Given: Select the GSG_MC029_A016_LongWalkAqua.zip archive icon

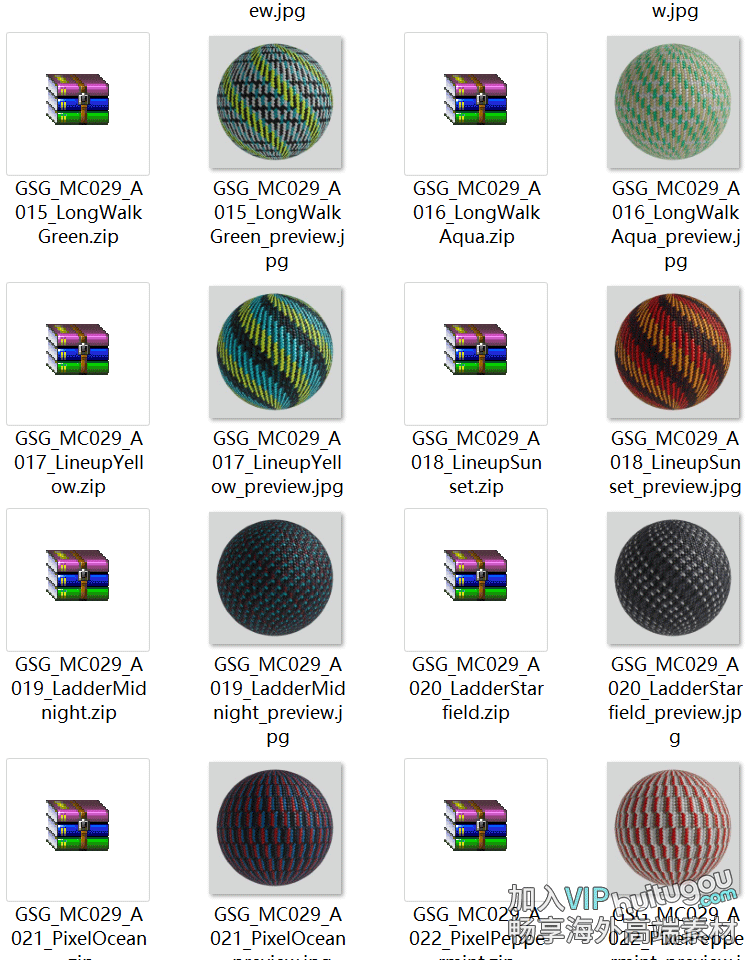Looking at the screenshot, I should [476, 100].
